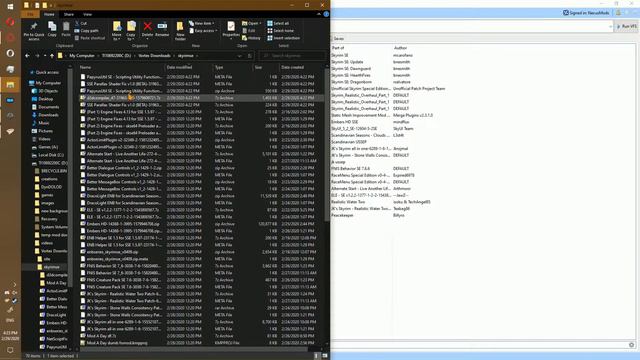Open the Open button dropdown in ribbon

click(252, 23)
